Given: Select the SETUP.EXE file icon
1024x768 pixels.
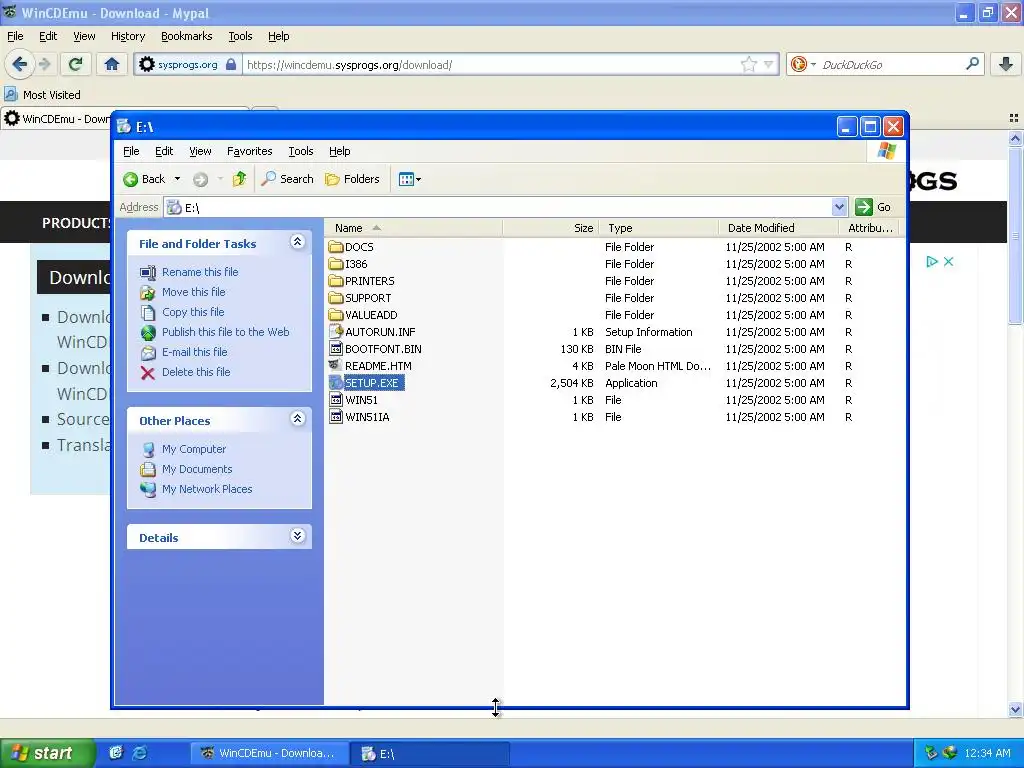Looking at the screenshot, I should [336, 383].
